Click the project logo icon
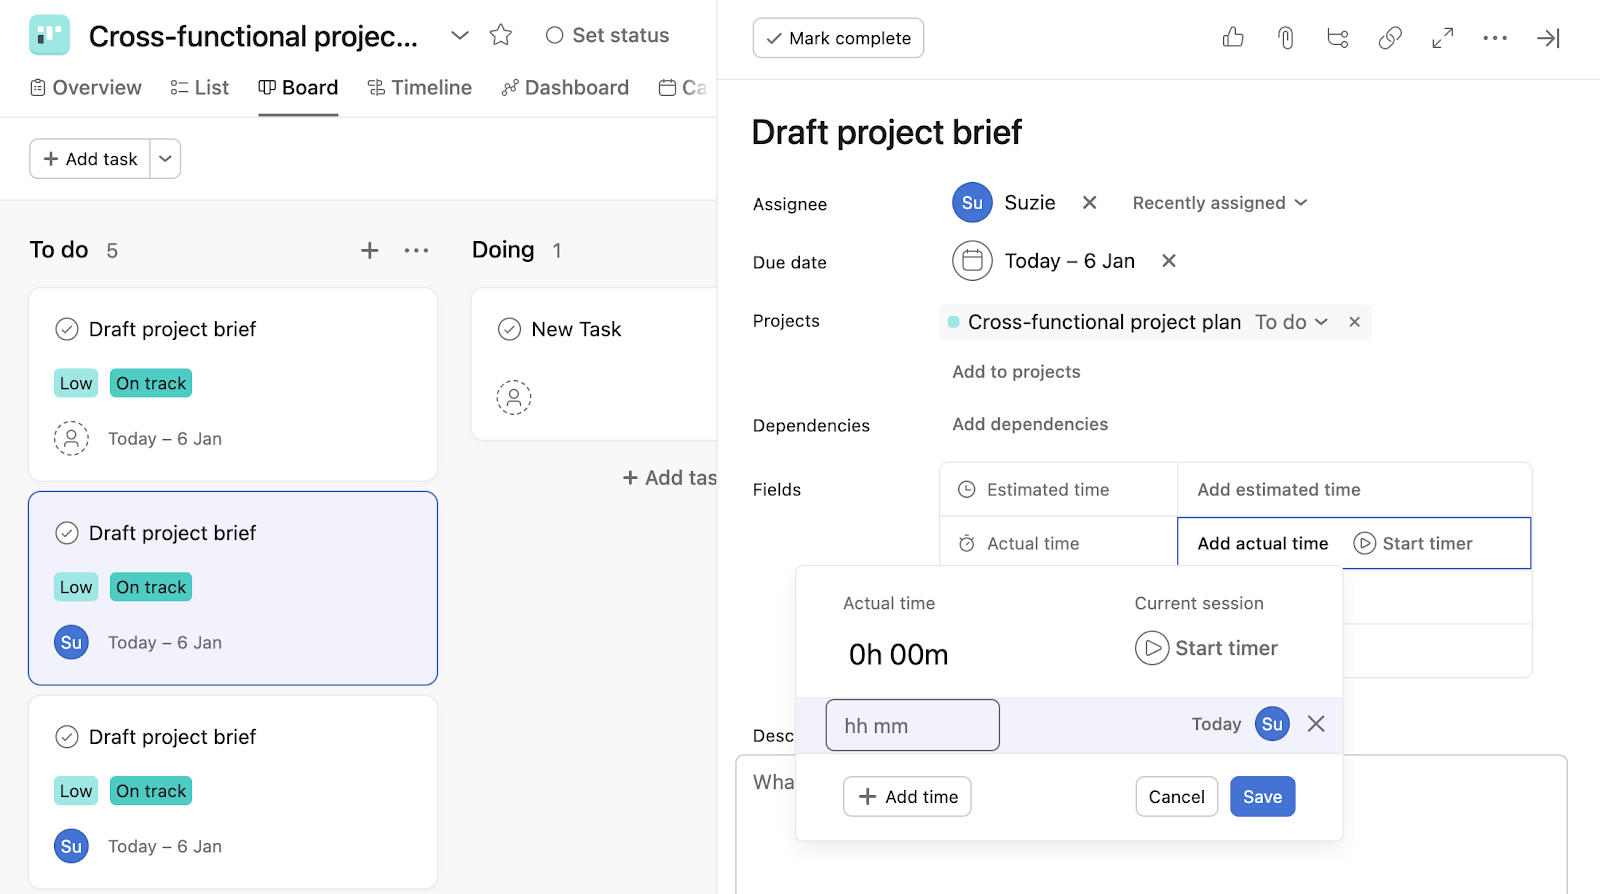 point(49,35)
